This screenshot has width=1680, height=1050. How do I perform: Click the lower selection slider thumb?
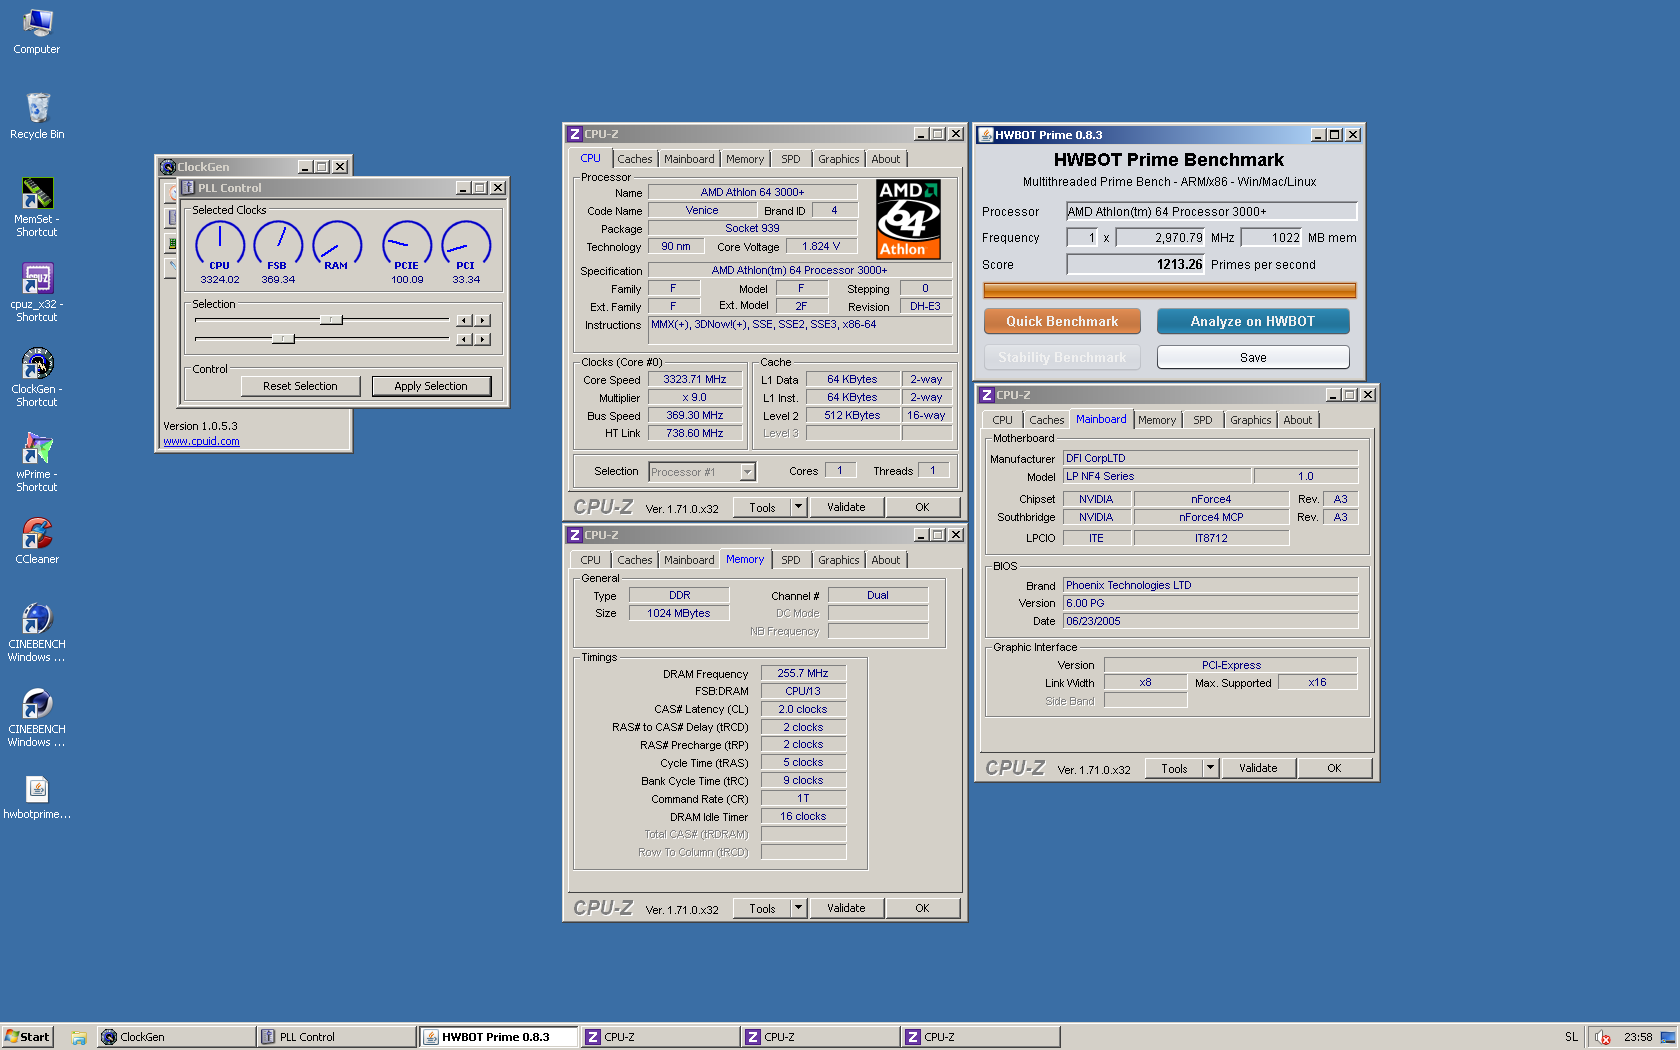[x=284, y=339]
